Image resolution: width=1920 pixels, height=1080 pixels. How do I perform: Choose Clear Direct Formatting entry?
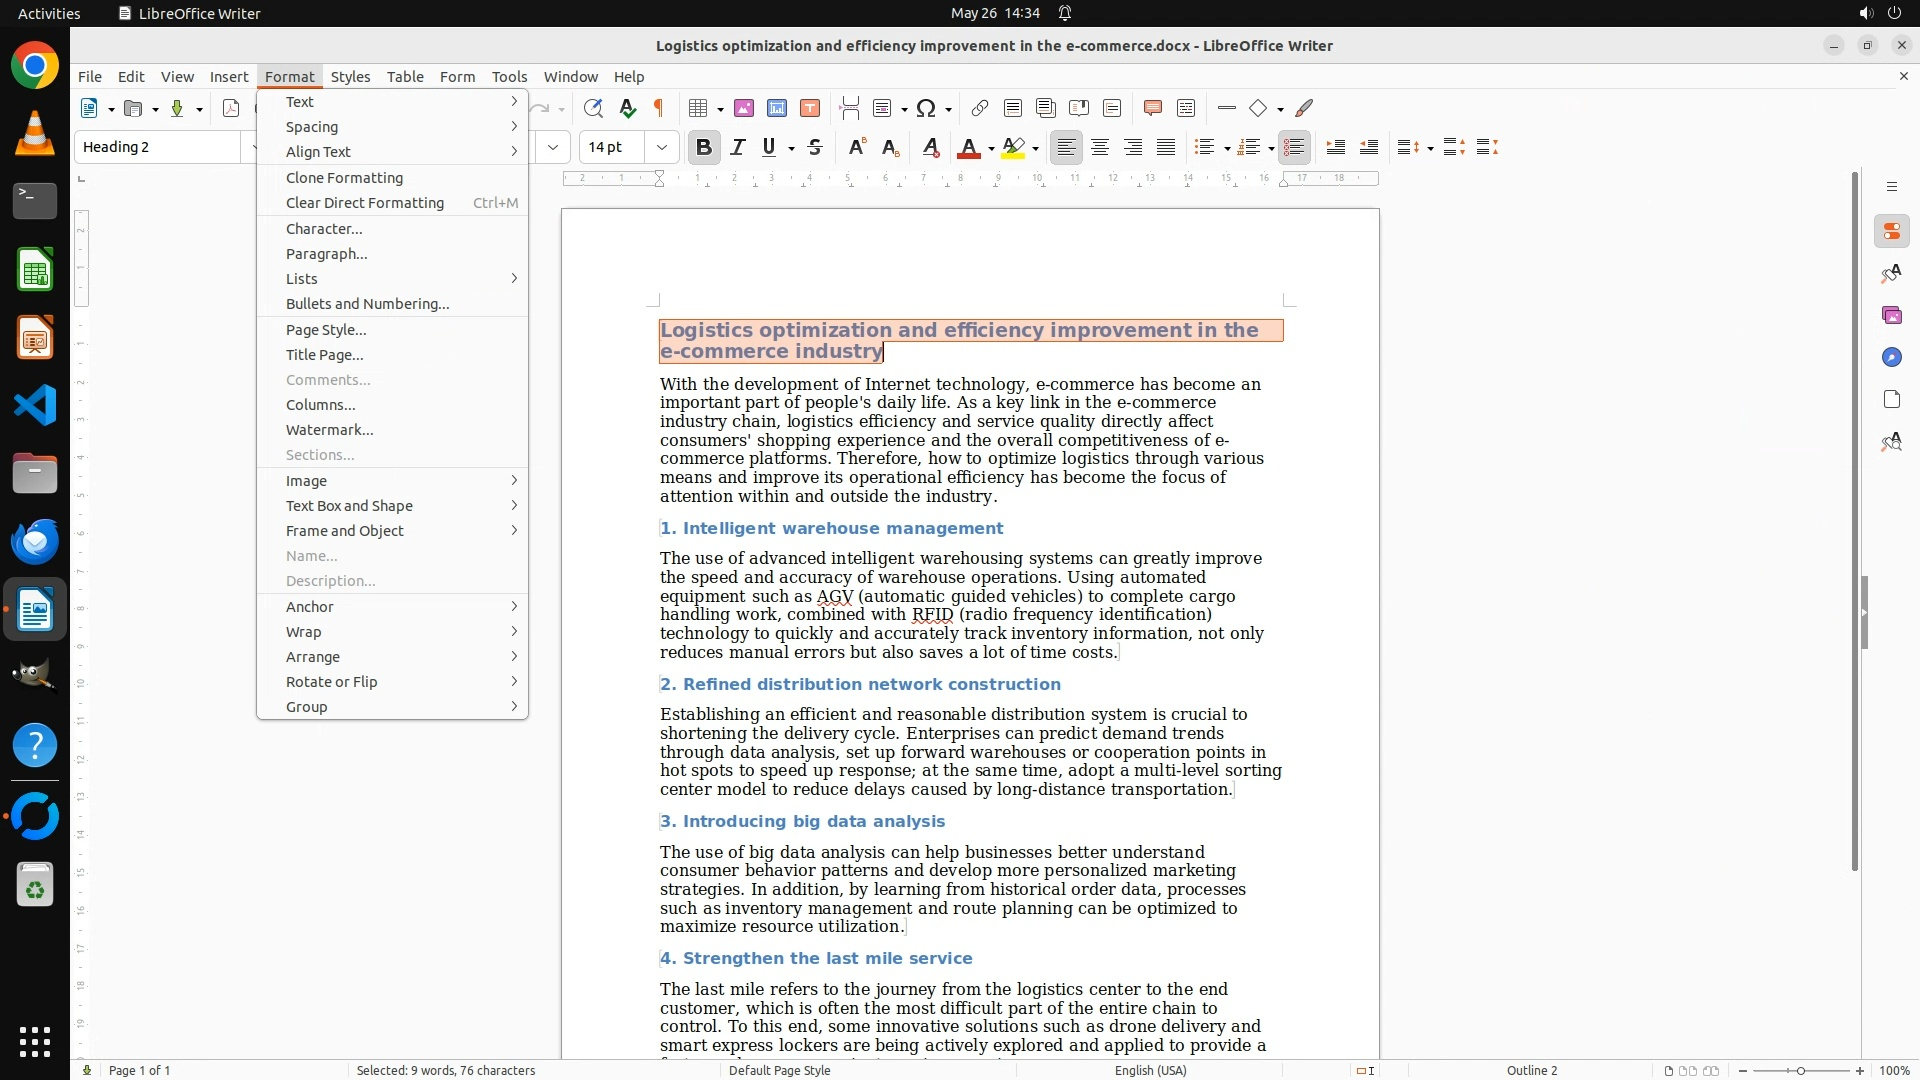365,203
